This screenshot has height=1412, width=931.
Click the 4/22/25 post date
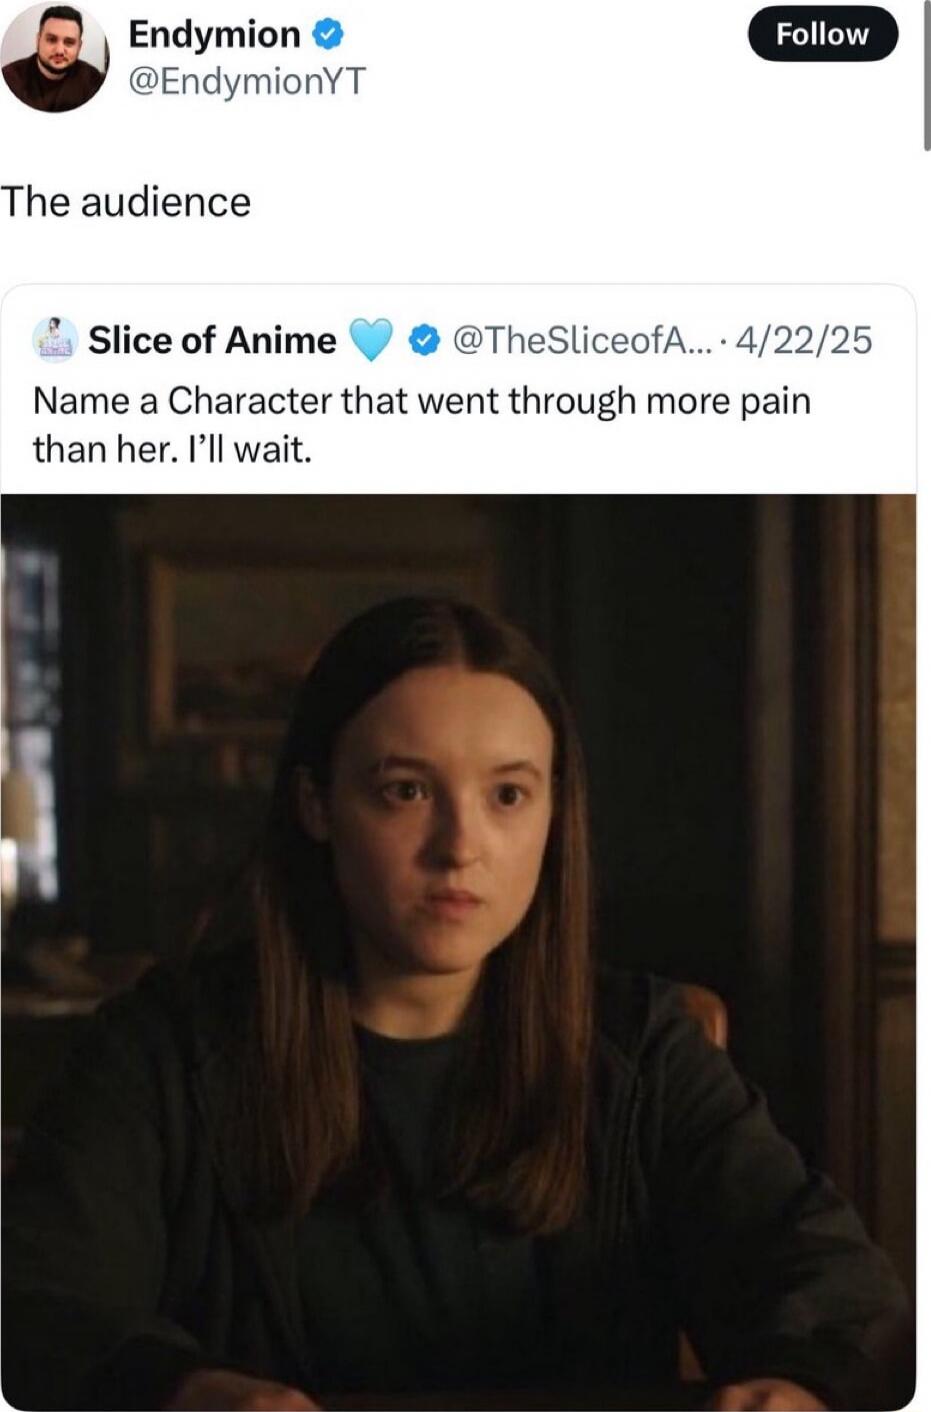[x=803, y=341]
